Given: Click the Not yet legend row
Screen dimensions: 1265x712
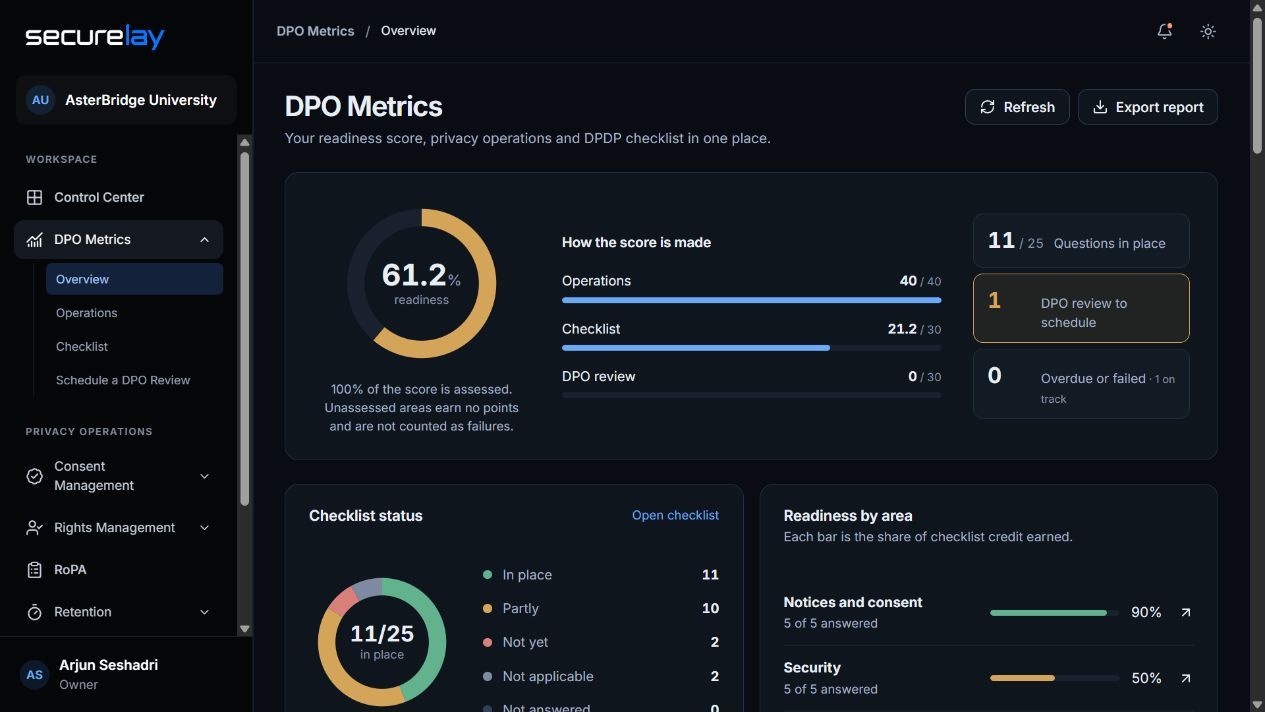Looking at the screenshot, I should [x=601, y=642].
